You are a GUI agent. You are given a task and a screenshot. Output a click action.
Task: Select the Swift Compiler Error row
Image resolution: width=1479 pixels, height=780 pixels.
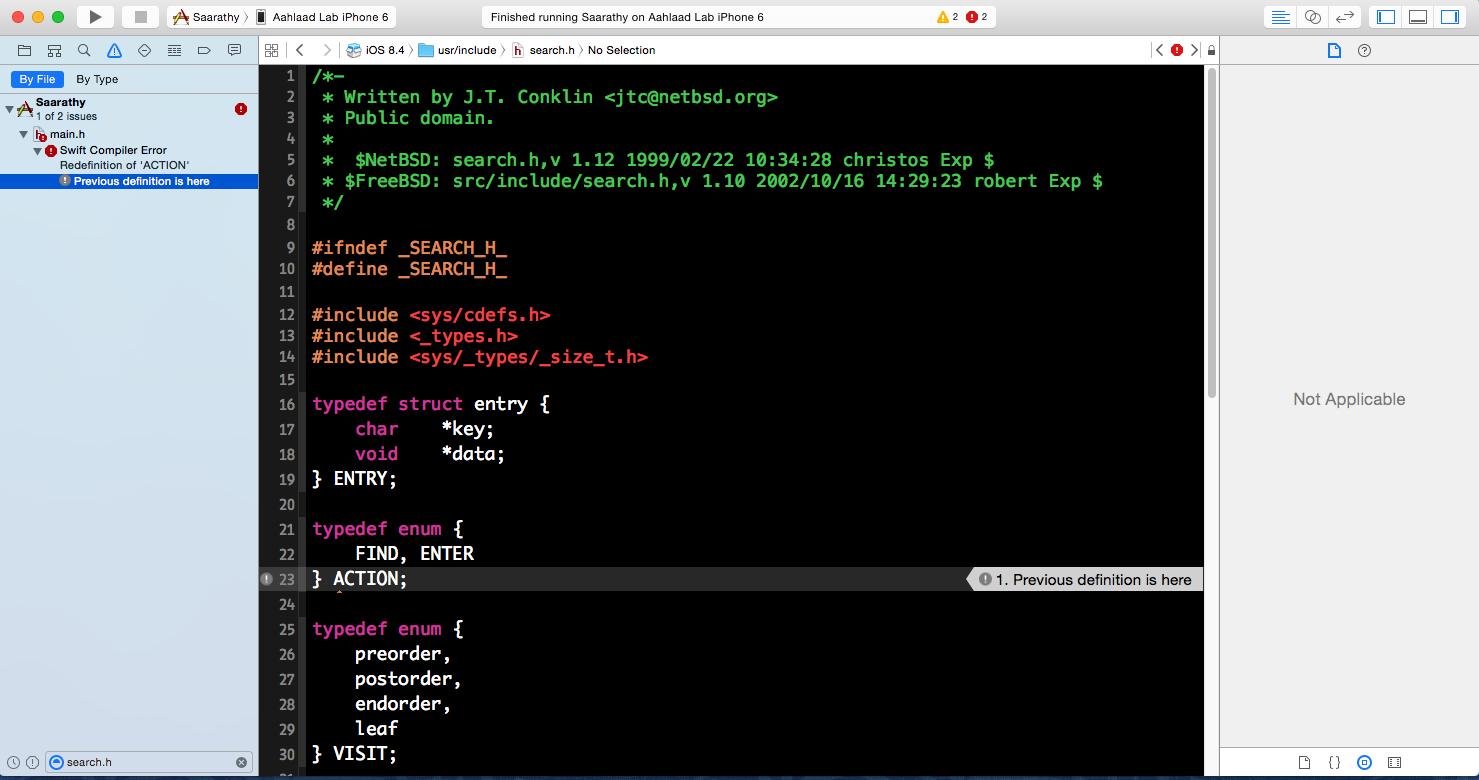129,157
